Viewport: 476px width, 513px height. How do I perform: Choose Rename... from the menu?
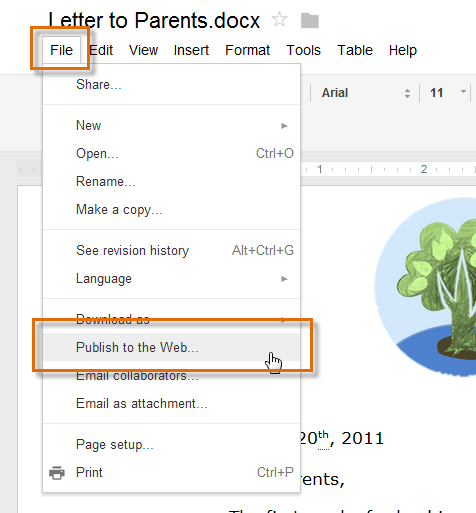[x=172, y=182]
